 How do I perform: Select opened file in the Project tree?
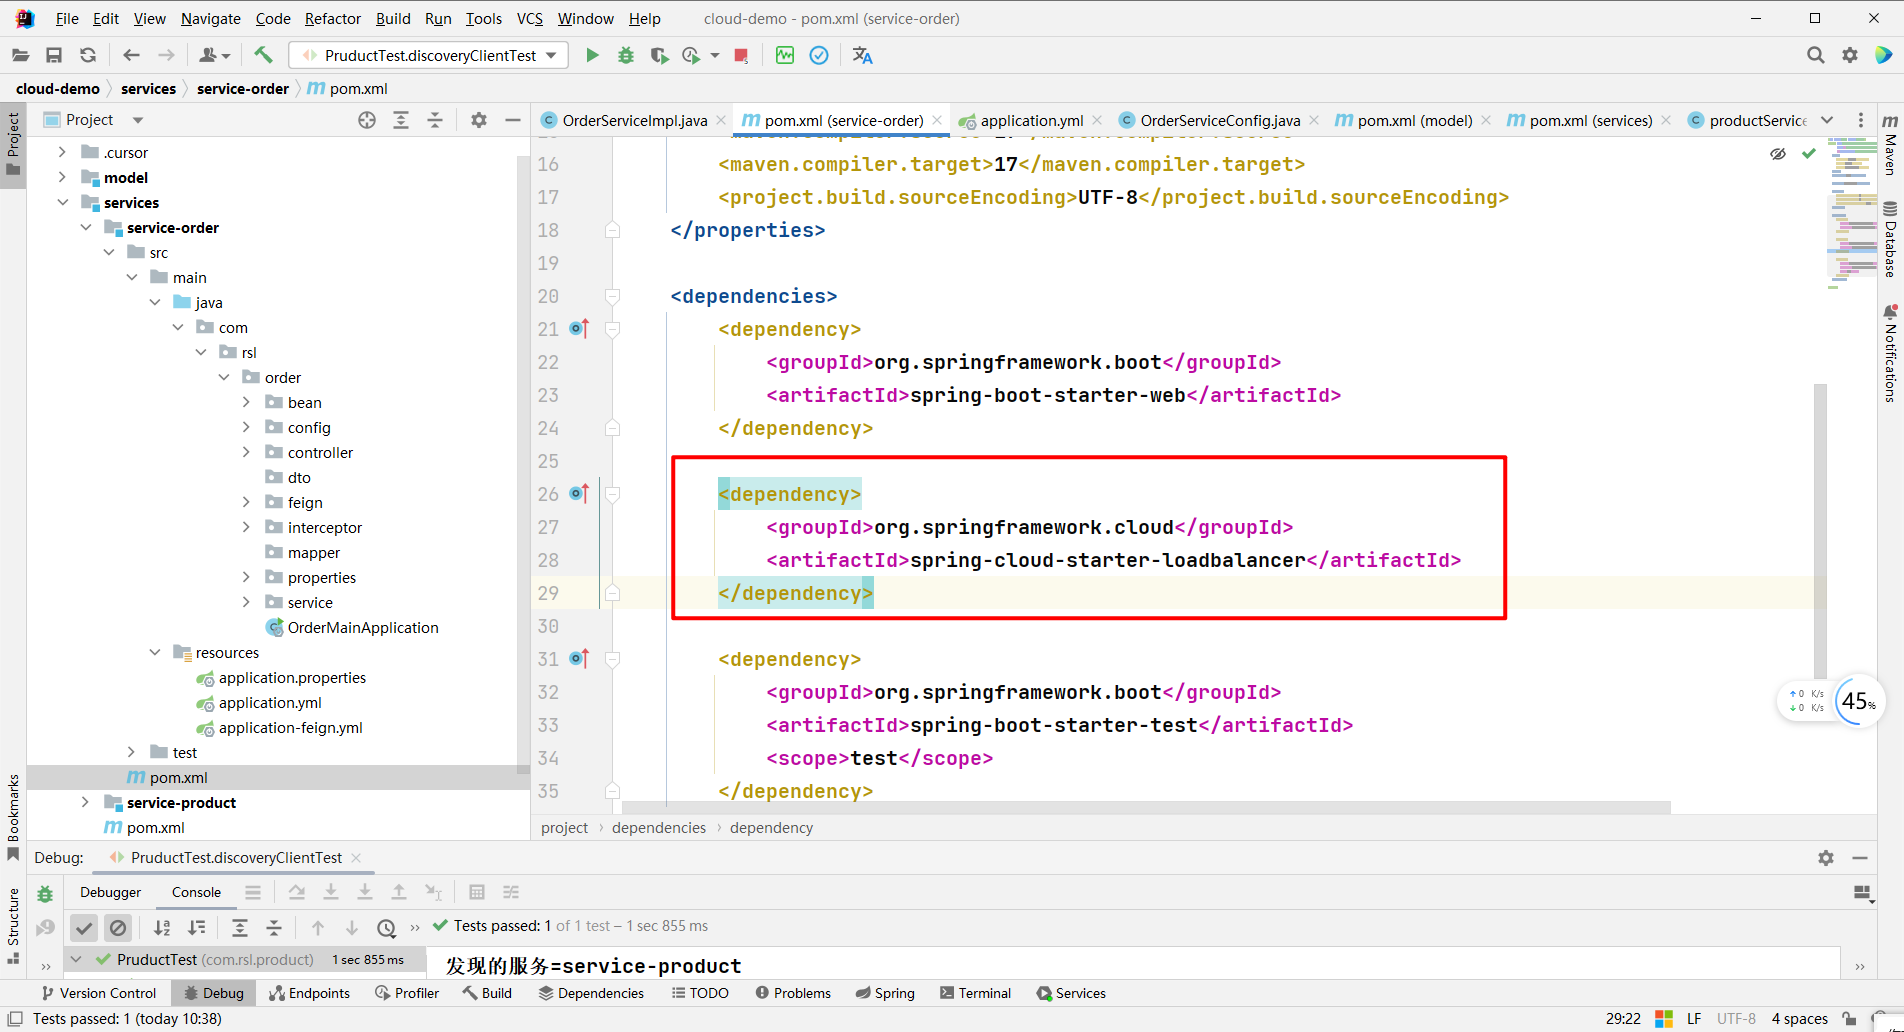point(367,120)
